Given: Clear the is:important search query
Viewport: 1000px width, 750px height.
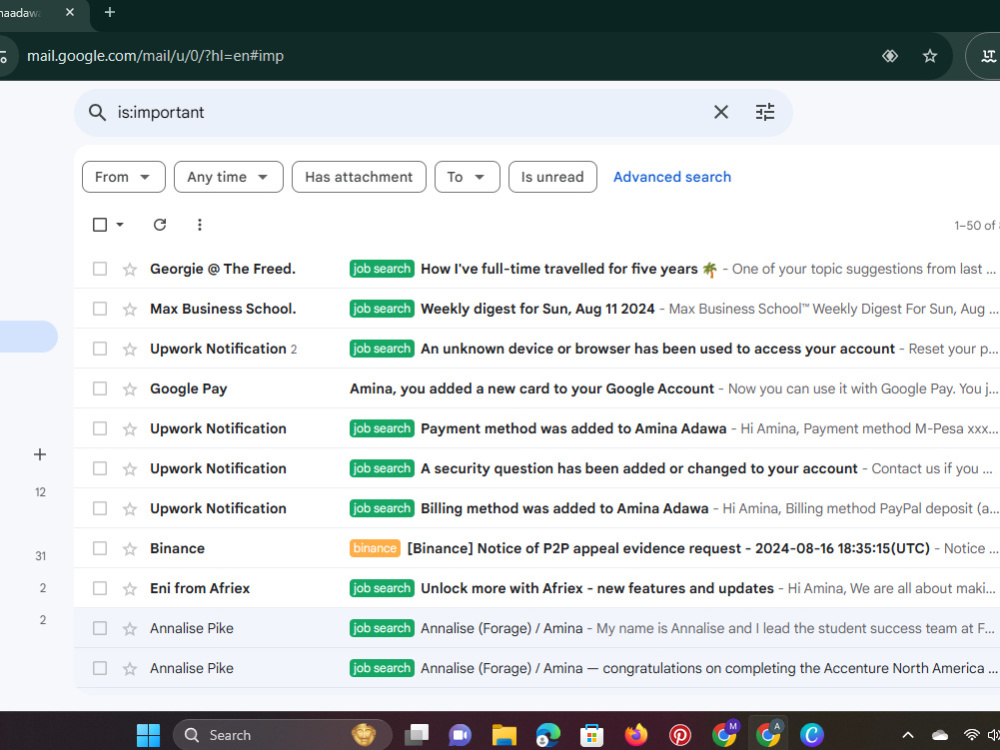Looking at the screenshot, I should (721, 112).
